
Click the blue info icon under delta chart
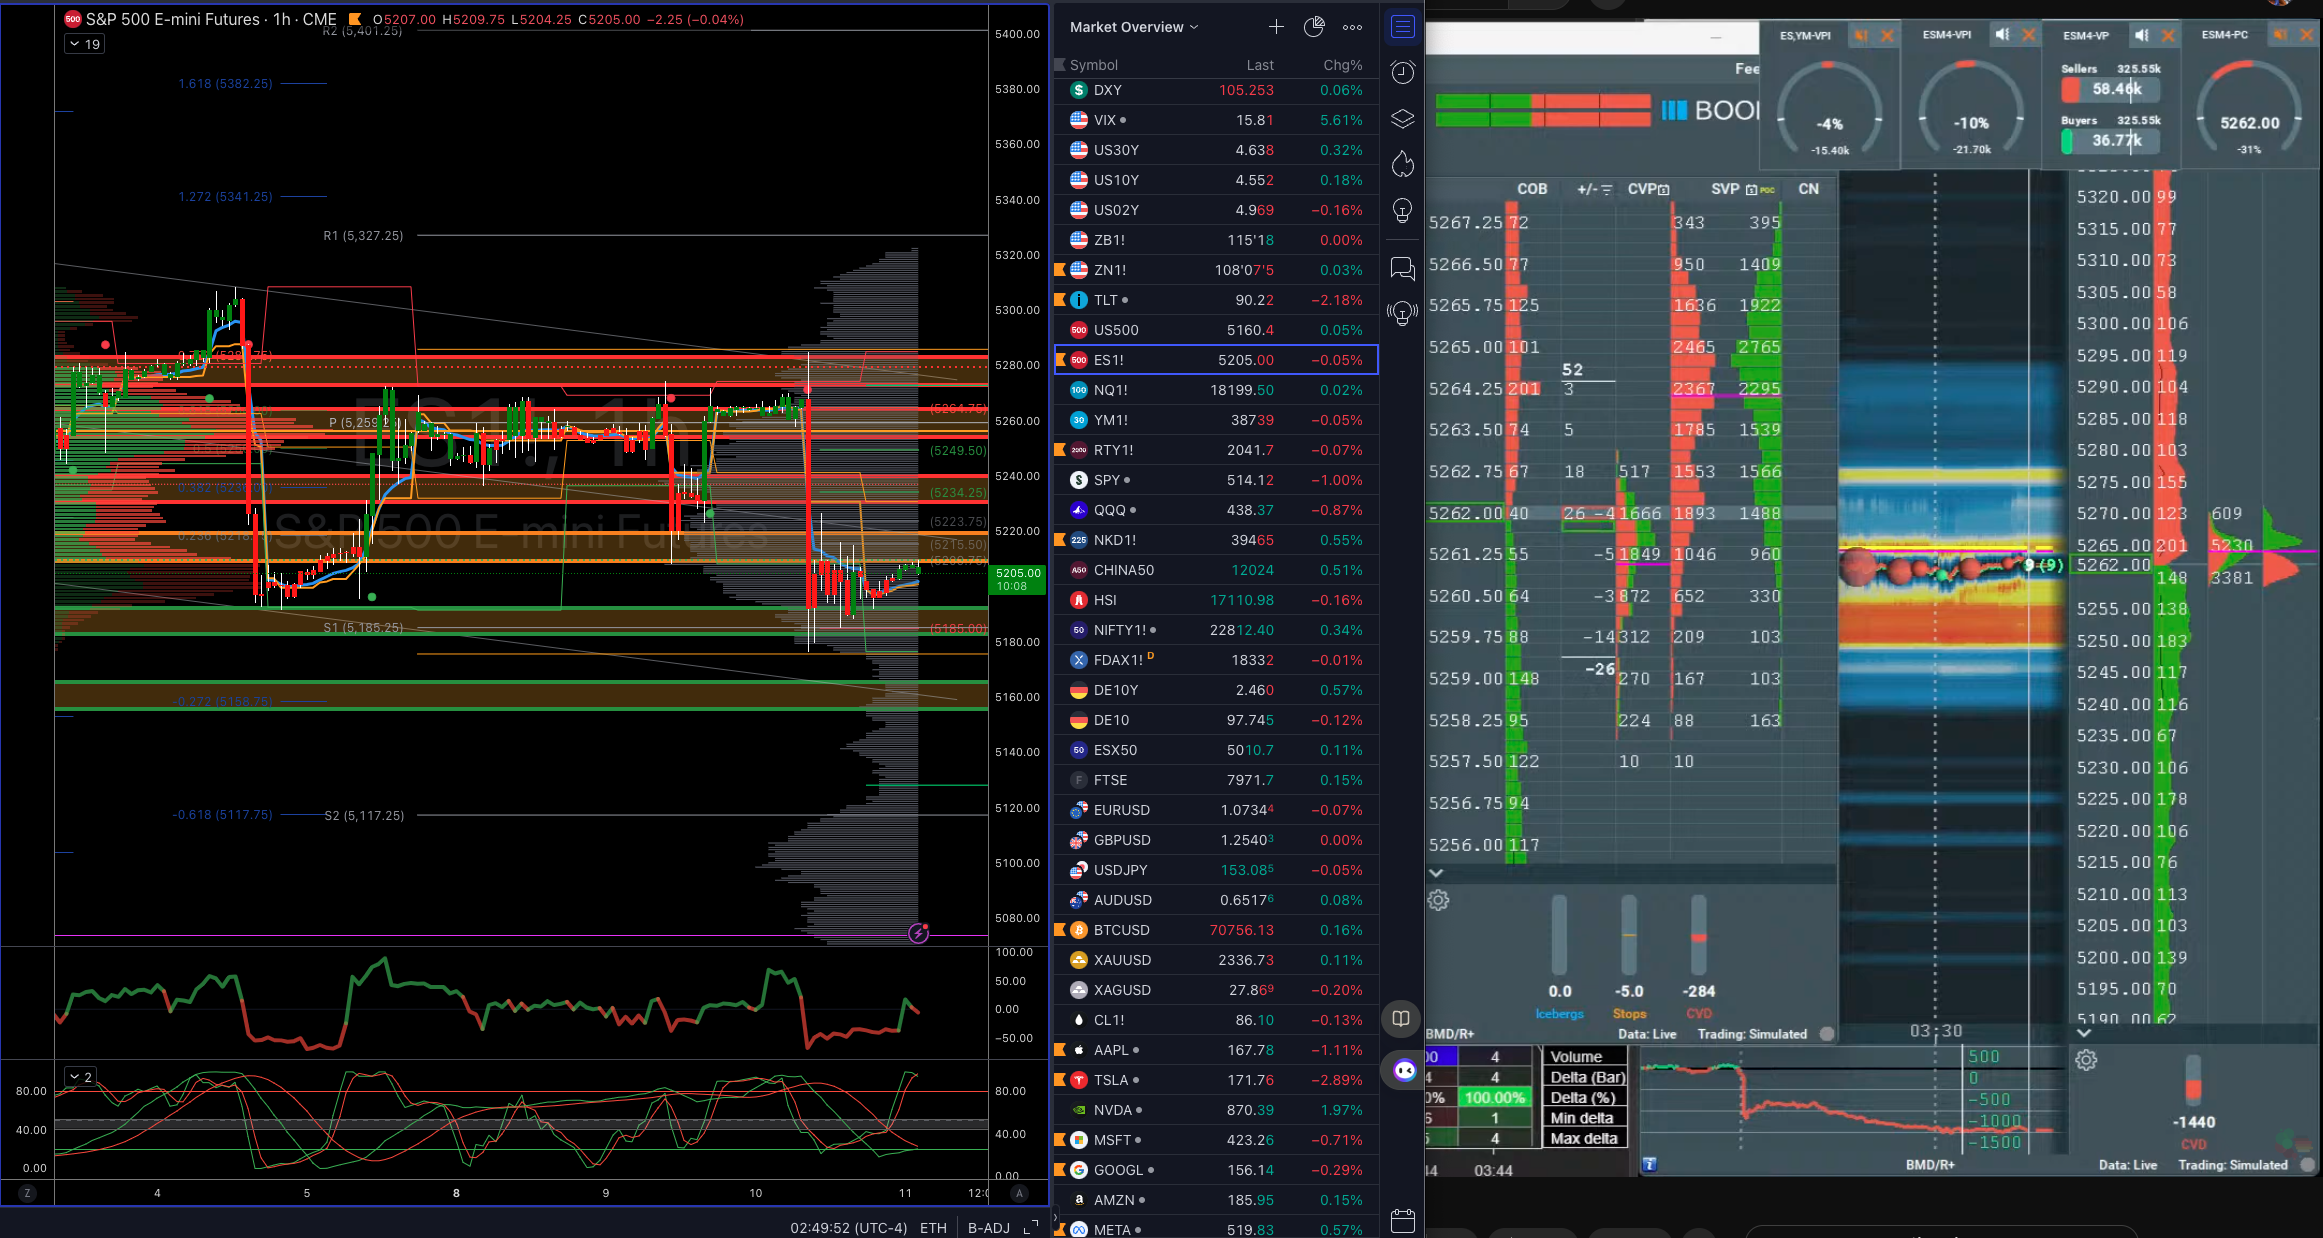[x=1650, y=1164]
